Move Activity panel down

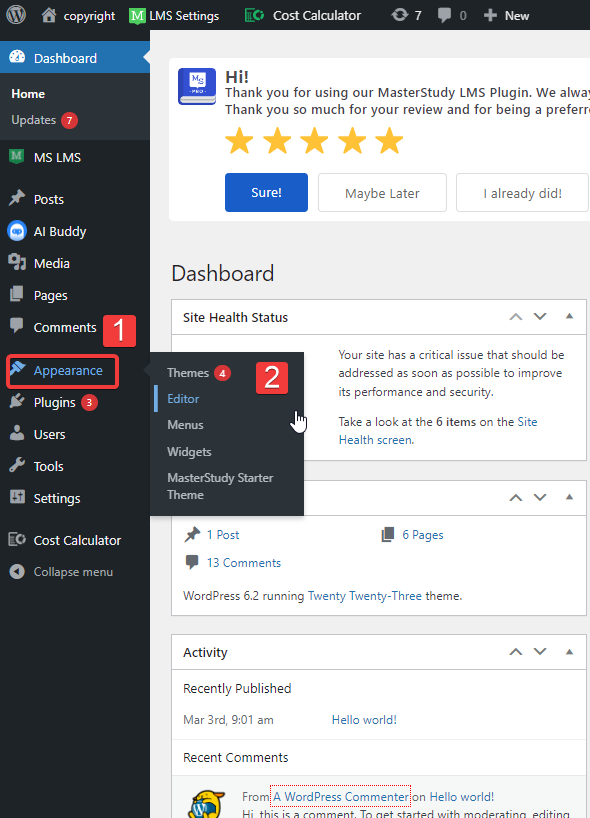540,652
